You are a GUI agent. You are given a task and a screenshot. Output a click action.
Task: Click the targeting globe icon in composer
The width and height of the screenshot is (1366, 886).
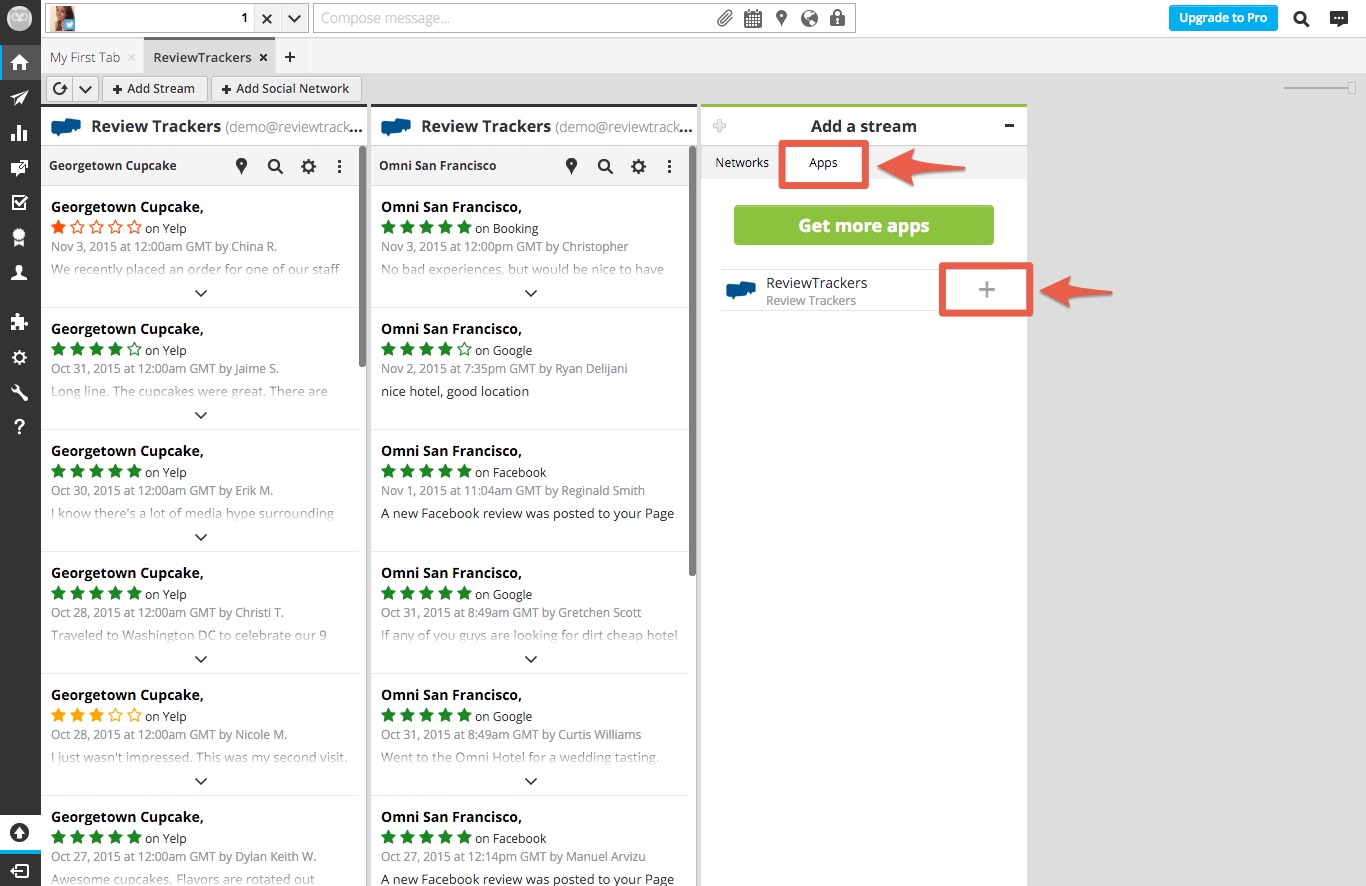pyautogui.click(x=809, y=18)
